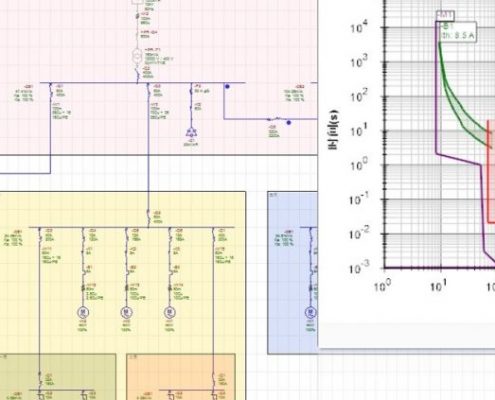Image resolution: width=495 pixels, height=400 pixels.
Task: Select the rightmost motor symbol in the yellow panel
Action: [170, 313]
